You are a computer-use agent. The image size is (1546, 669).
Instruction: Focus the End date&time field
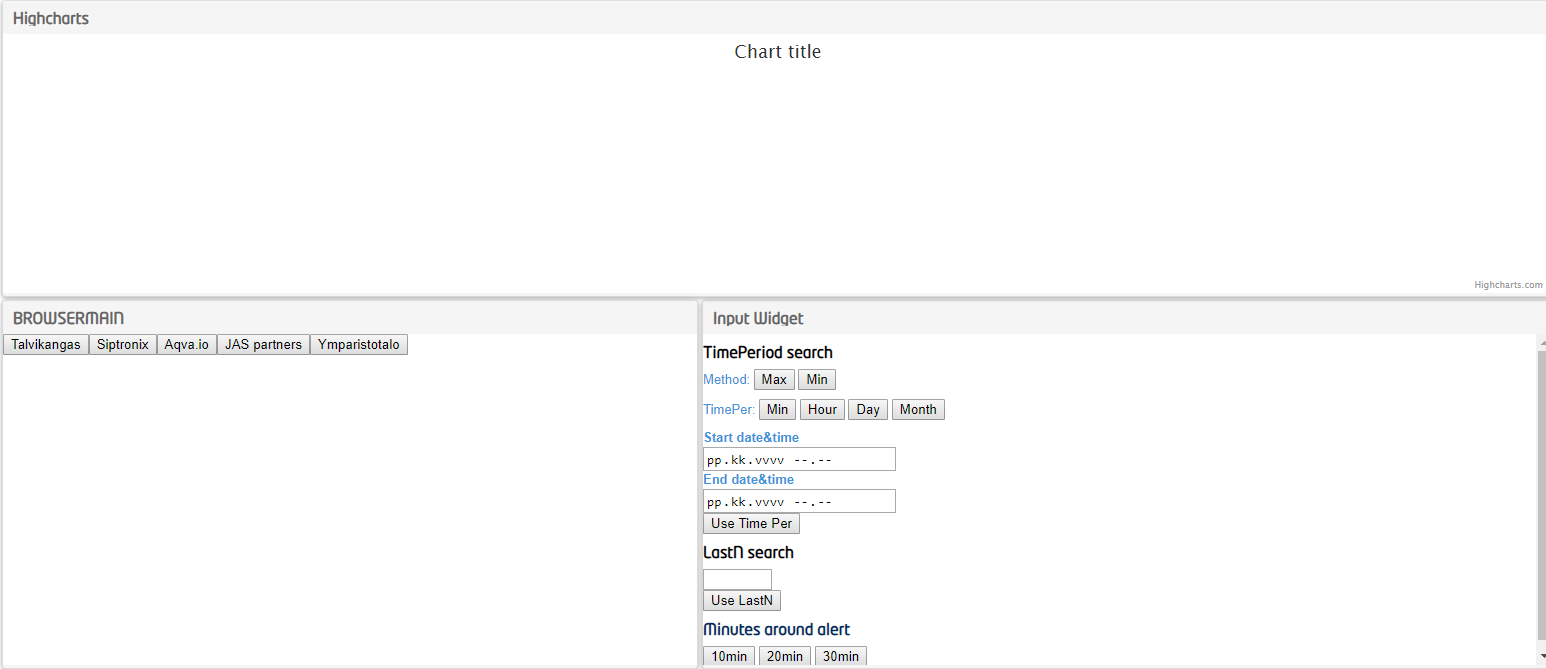tap(799, 501)
